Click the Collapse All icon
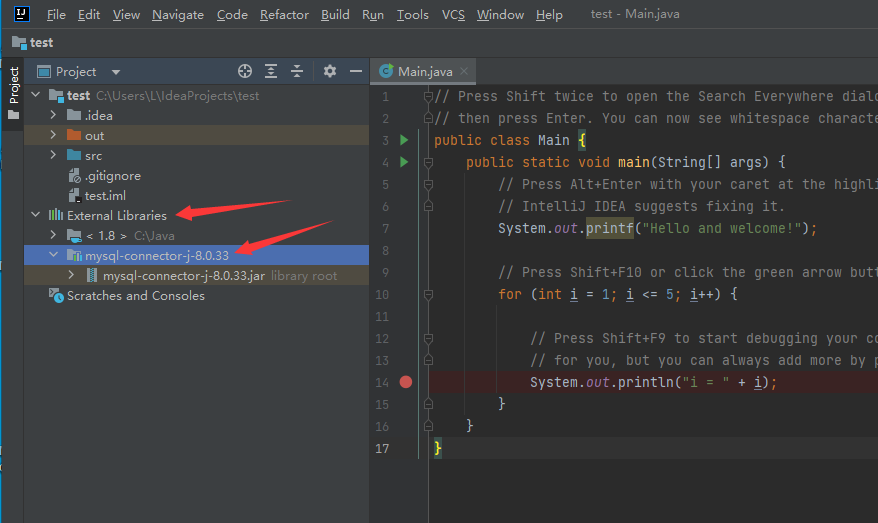This screenshot has width=878, height=523. pyautogui.click(x=297, y=71)
